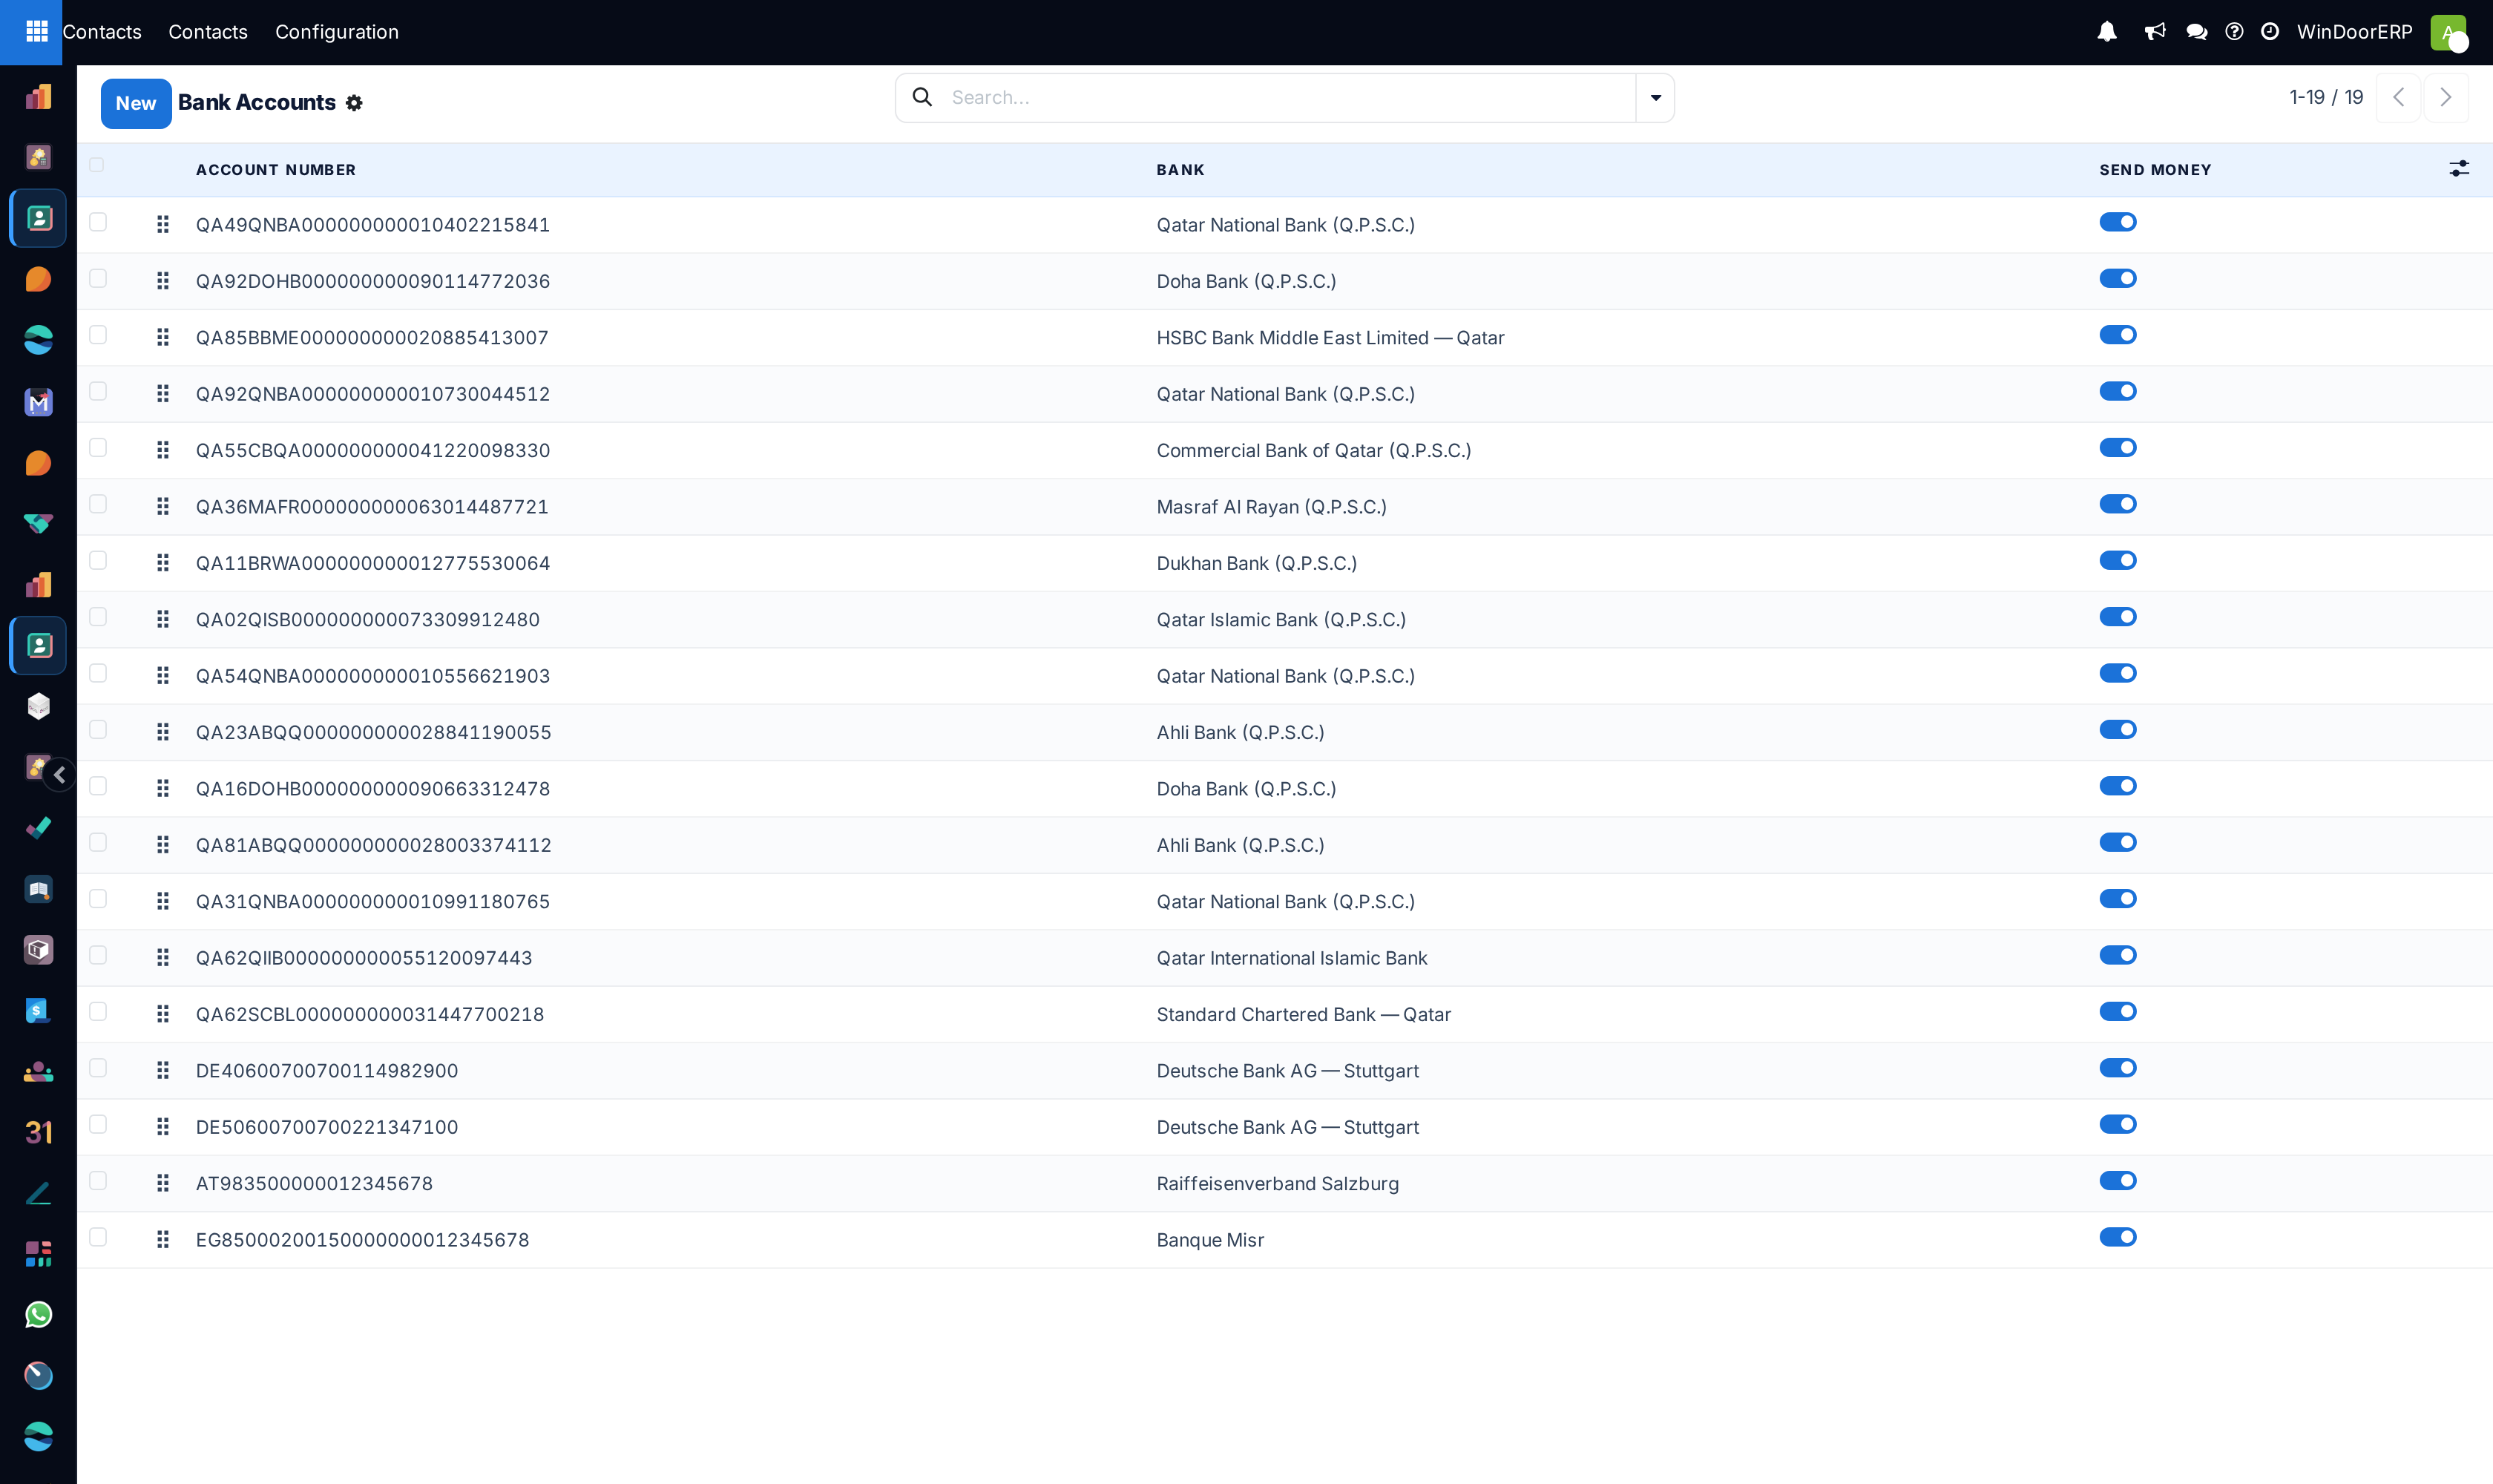
Task: Open the help question mark icon
Action: [2234, 32]
